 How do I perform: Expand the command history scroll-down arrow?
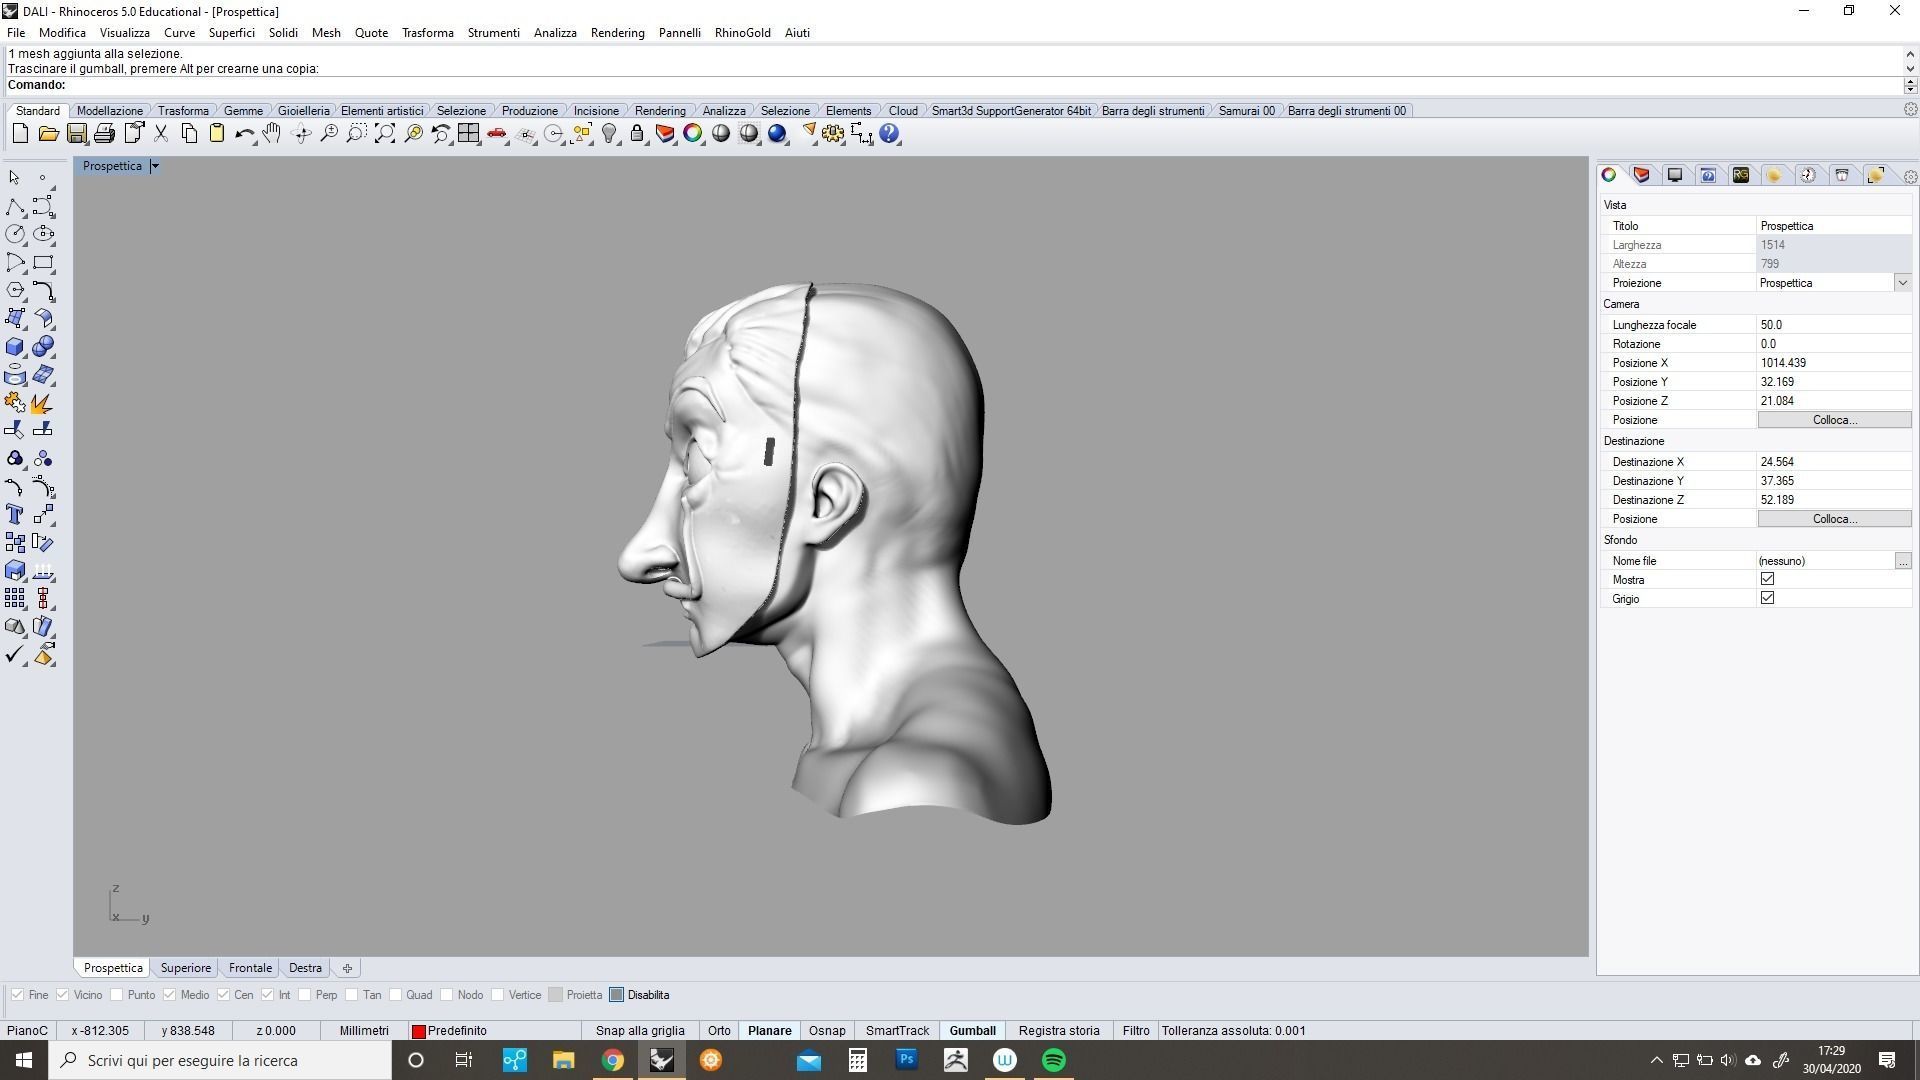point(1910,69)
